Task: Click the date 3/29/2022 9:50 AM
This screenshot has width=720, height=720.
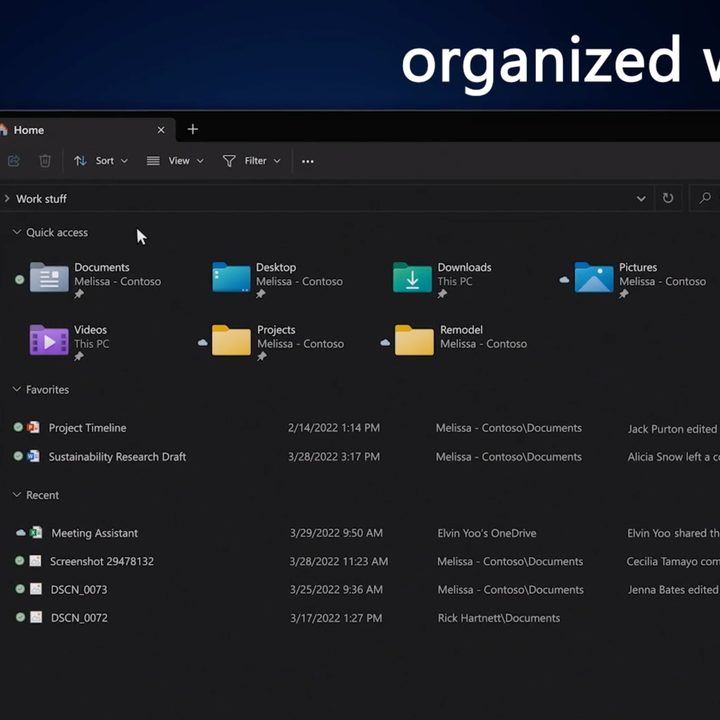Action: (x=336, y=533)
